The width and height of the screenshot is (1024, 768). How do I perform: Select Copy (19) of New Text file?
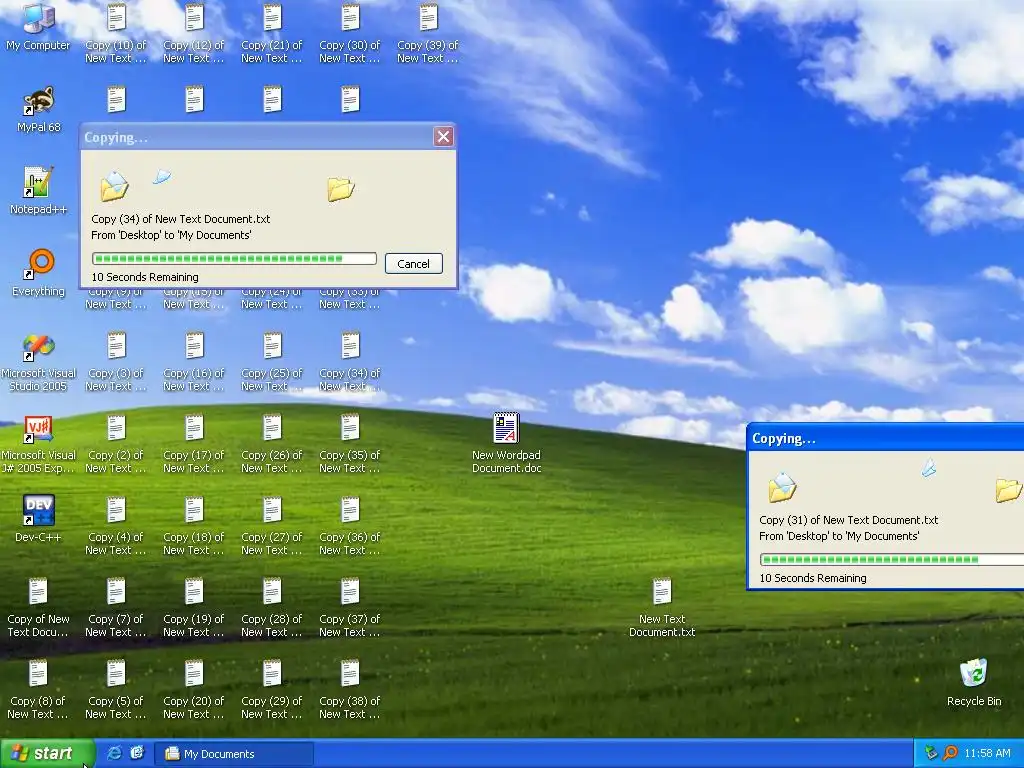pos(193,607)
